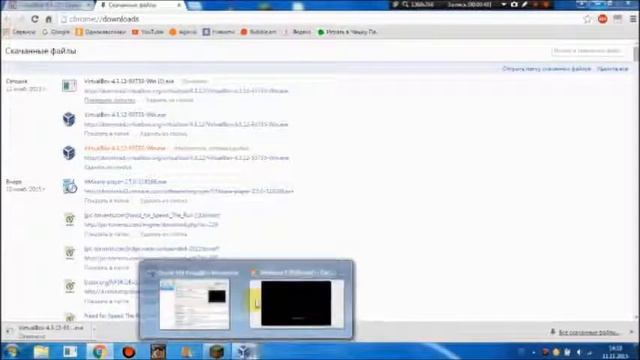Click the VirtualBox Win (1).exe file icon
The image size is (640, 360).
[x=69, y=85]
